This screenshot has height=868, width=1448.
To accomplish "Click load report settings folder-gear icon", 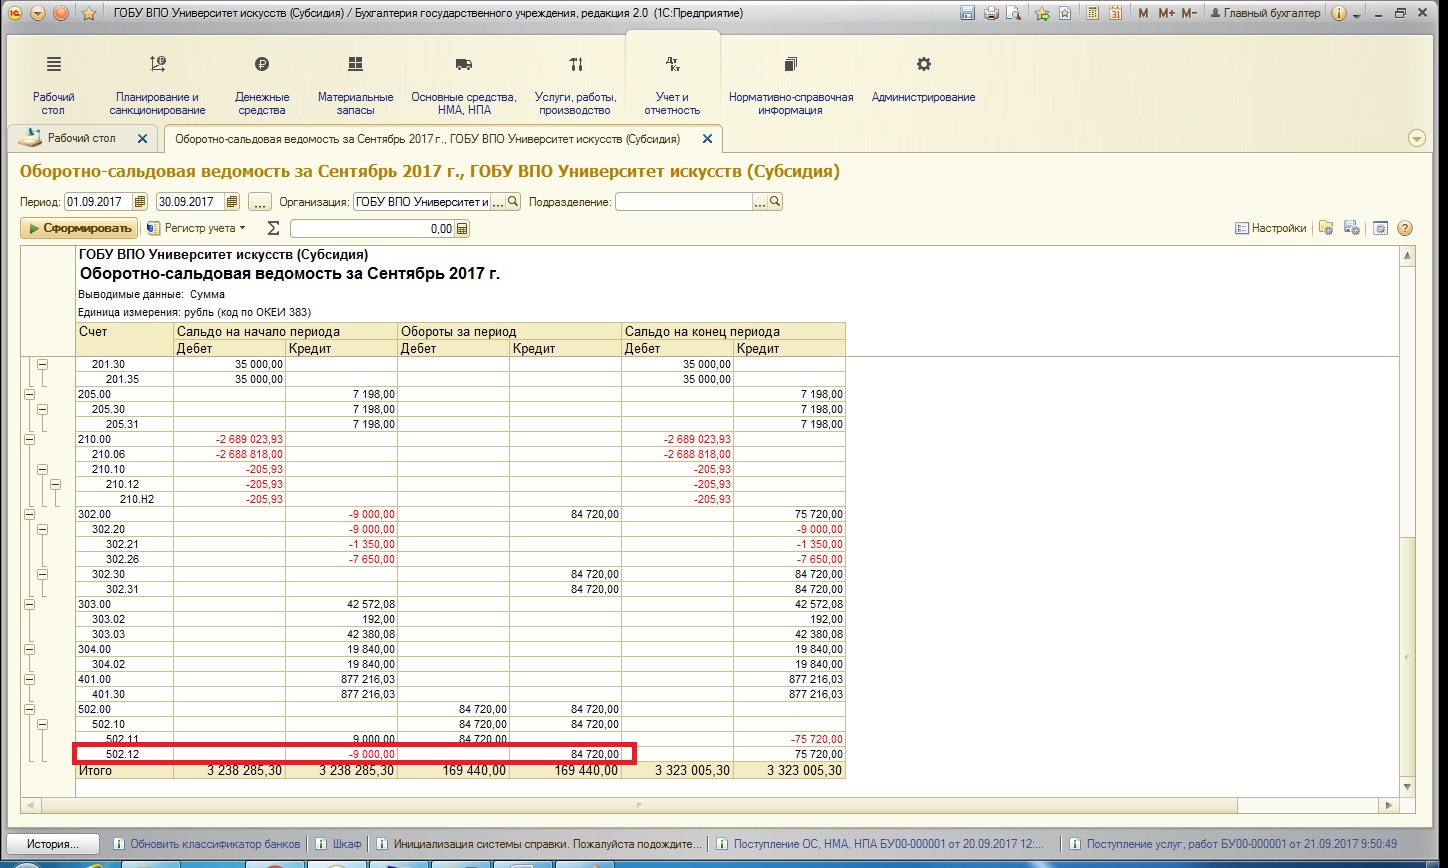I will (x=1326, y=228).
